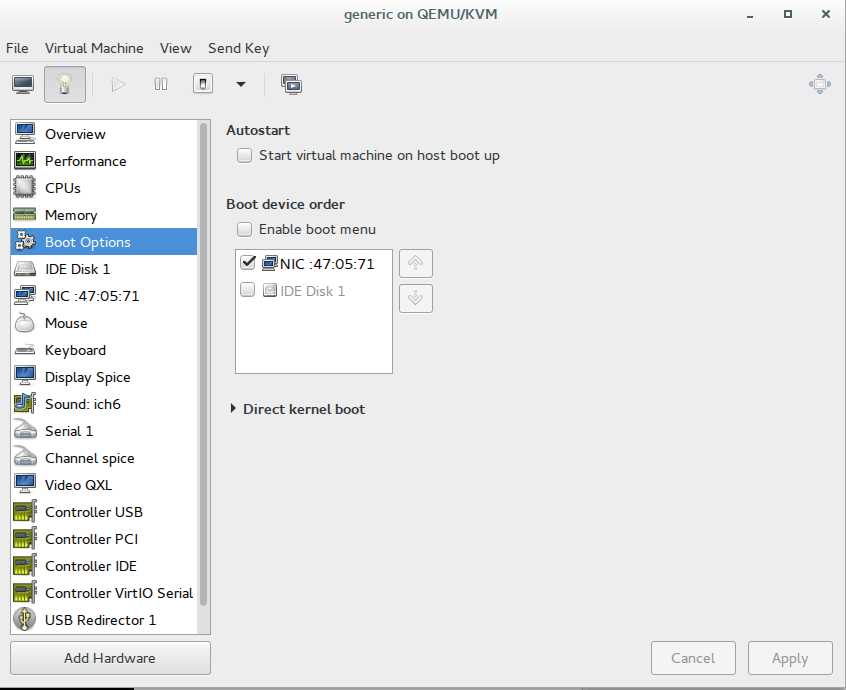Uncheck NIC :47:05:71 boot device

(248, 263)
